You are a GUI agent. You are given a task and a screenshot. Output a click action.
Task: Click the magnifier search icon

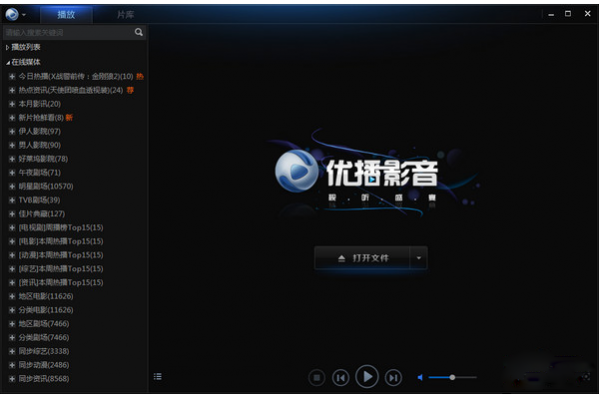(x=139, y=32)
